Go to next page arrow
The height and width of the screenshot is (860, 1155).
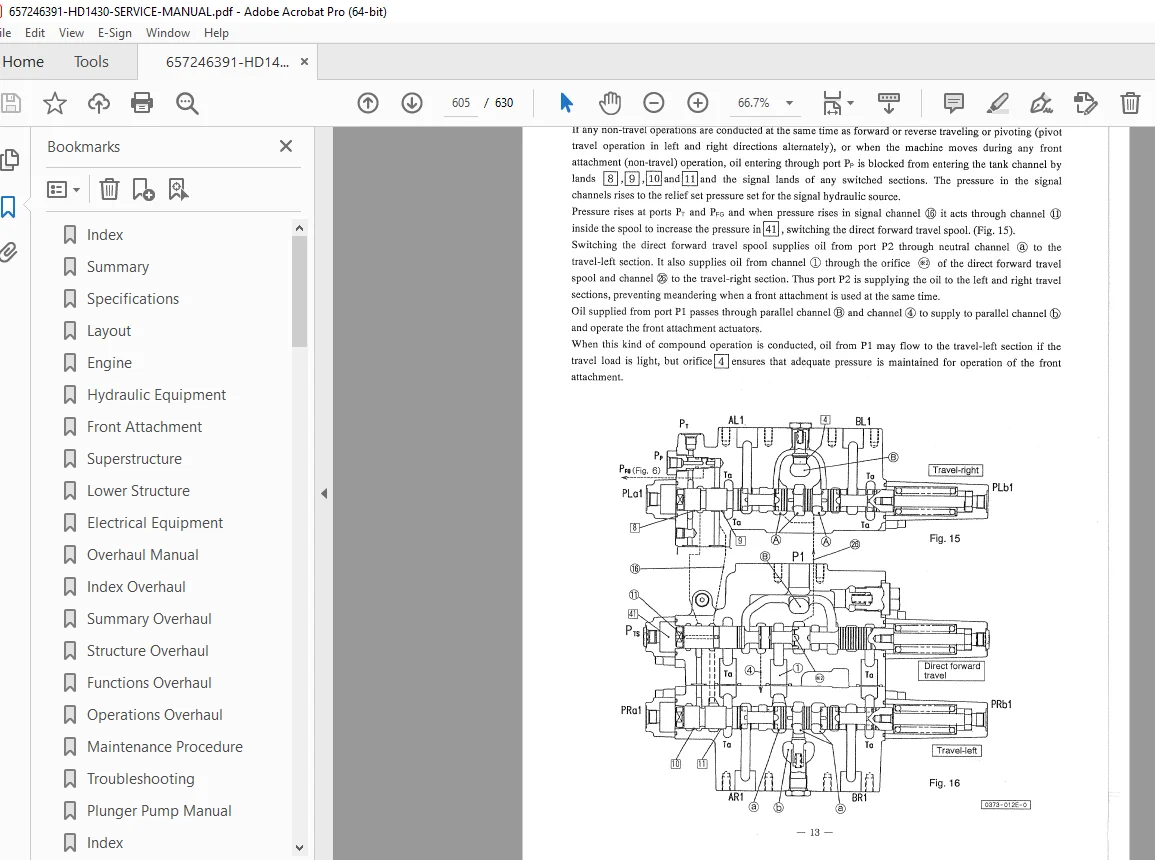tap(412, 103)
